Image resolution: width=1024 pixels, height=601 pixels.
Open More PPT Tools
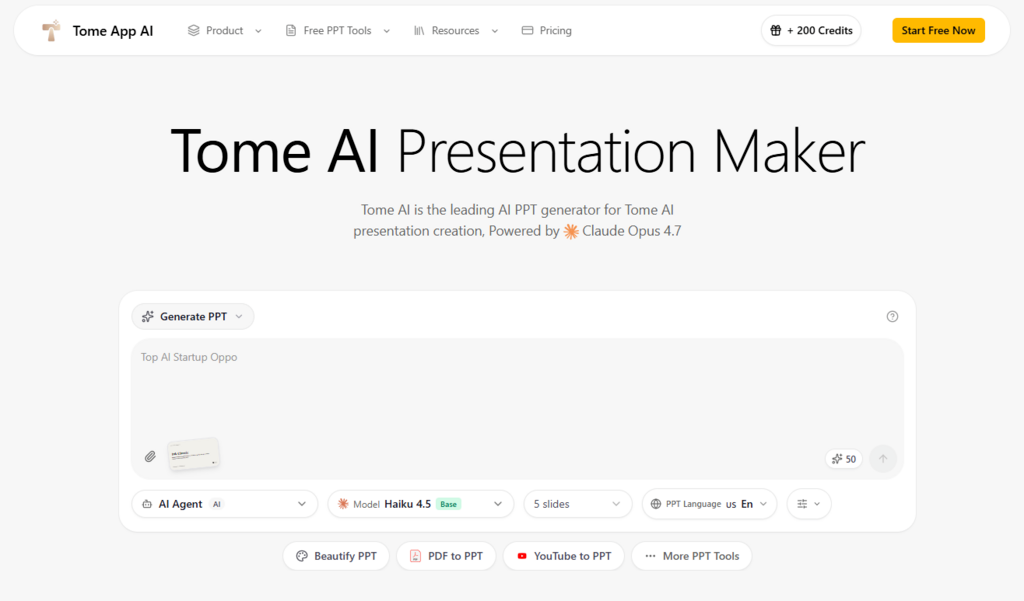(692, 556)
